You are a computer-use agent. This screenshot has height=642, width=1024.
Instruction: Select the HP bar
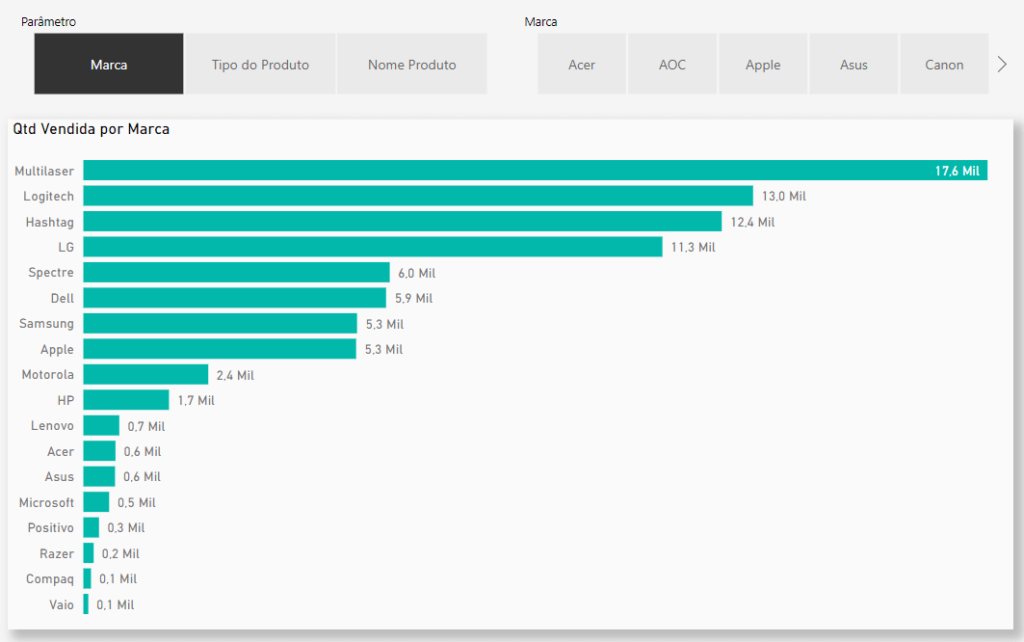point(126,399)
